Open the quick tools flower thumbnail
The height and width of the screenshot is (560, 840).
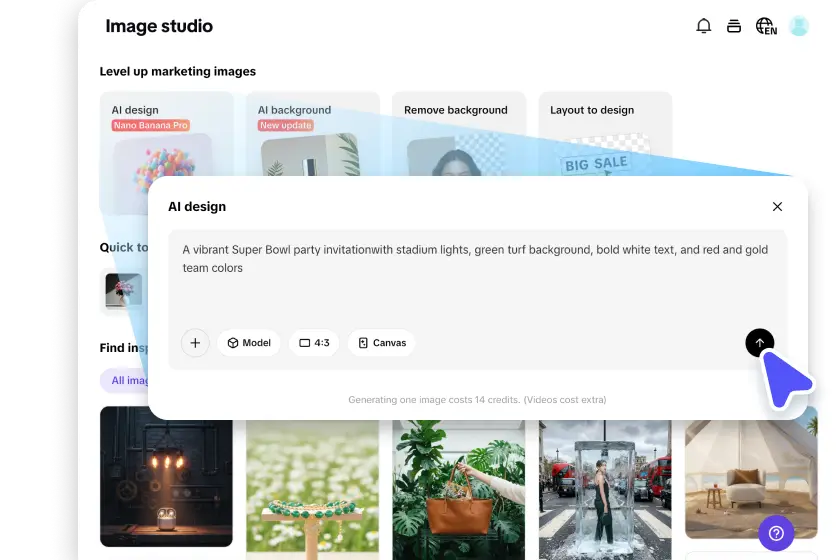tap(124, 291)
